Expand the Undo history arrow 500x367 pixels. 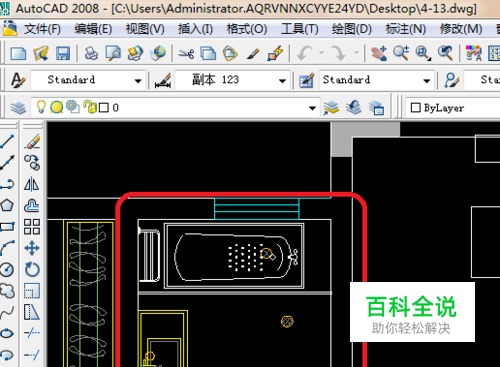(321, 53)
